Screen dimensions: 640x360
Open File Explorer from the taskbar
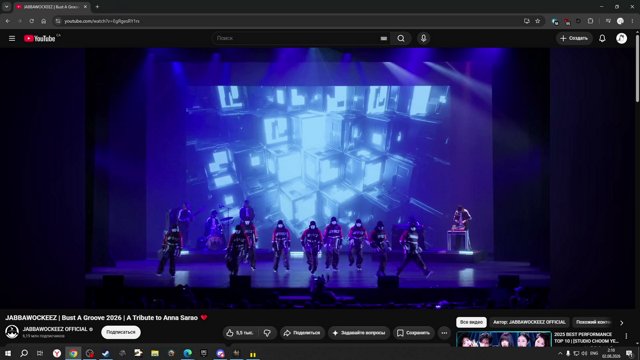155,353
